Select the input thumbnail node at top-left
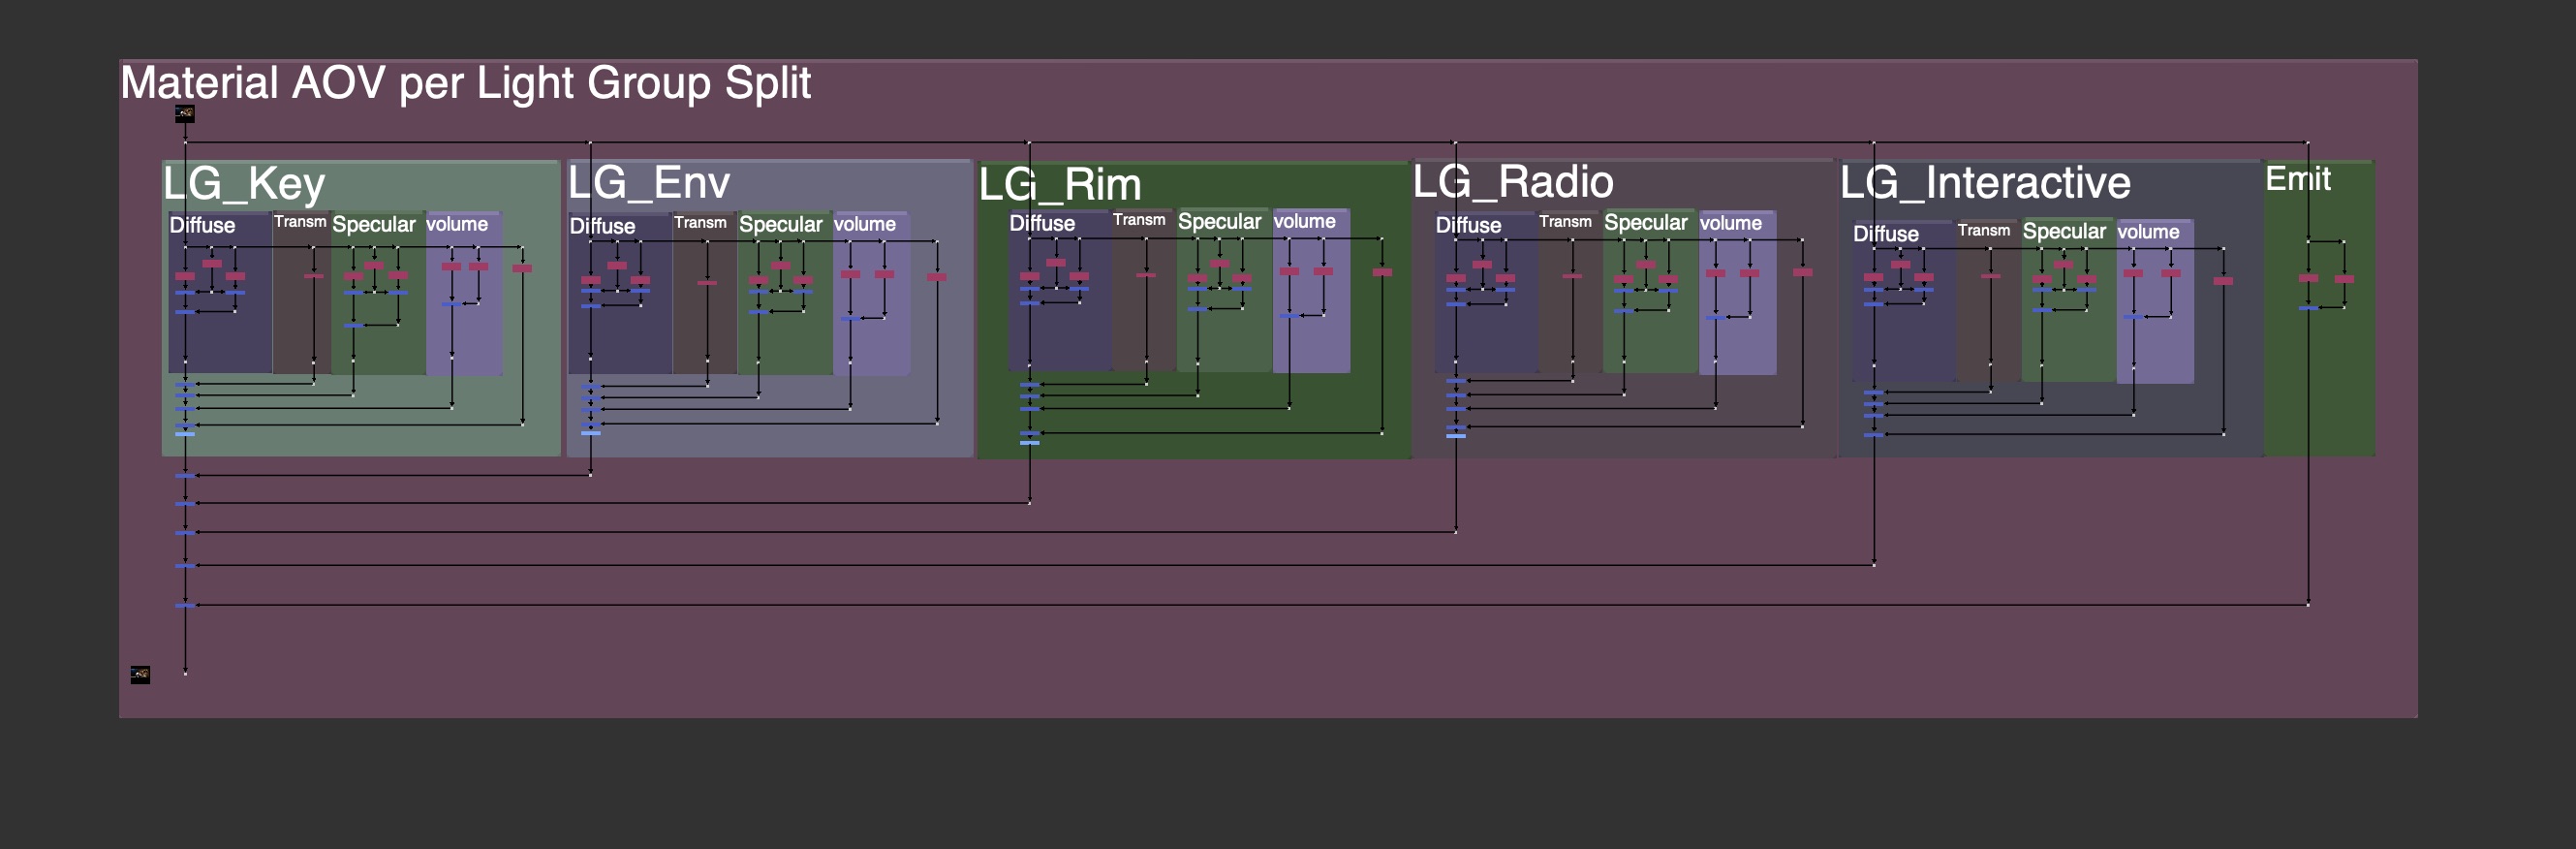 click(x=185, y=113)
